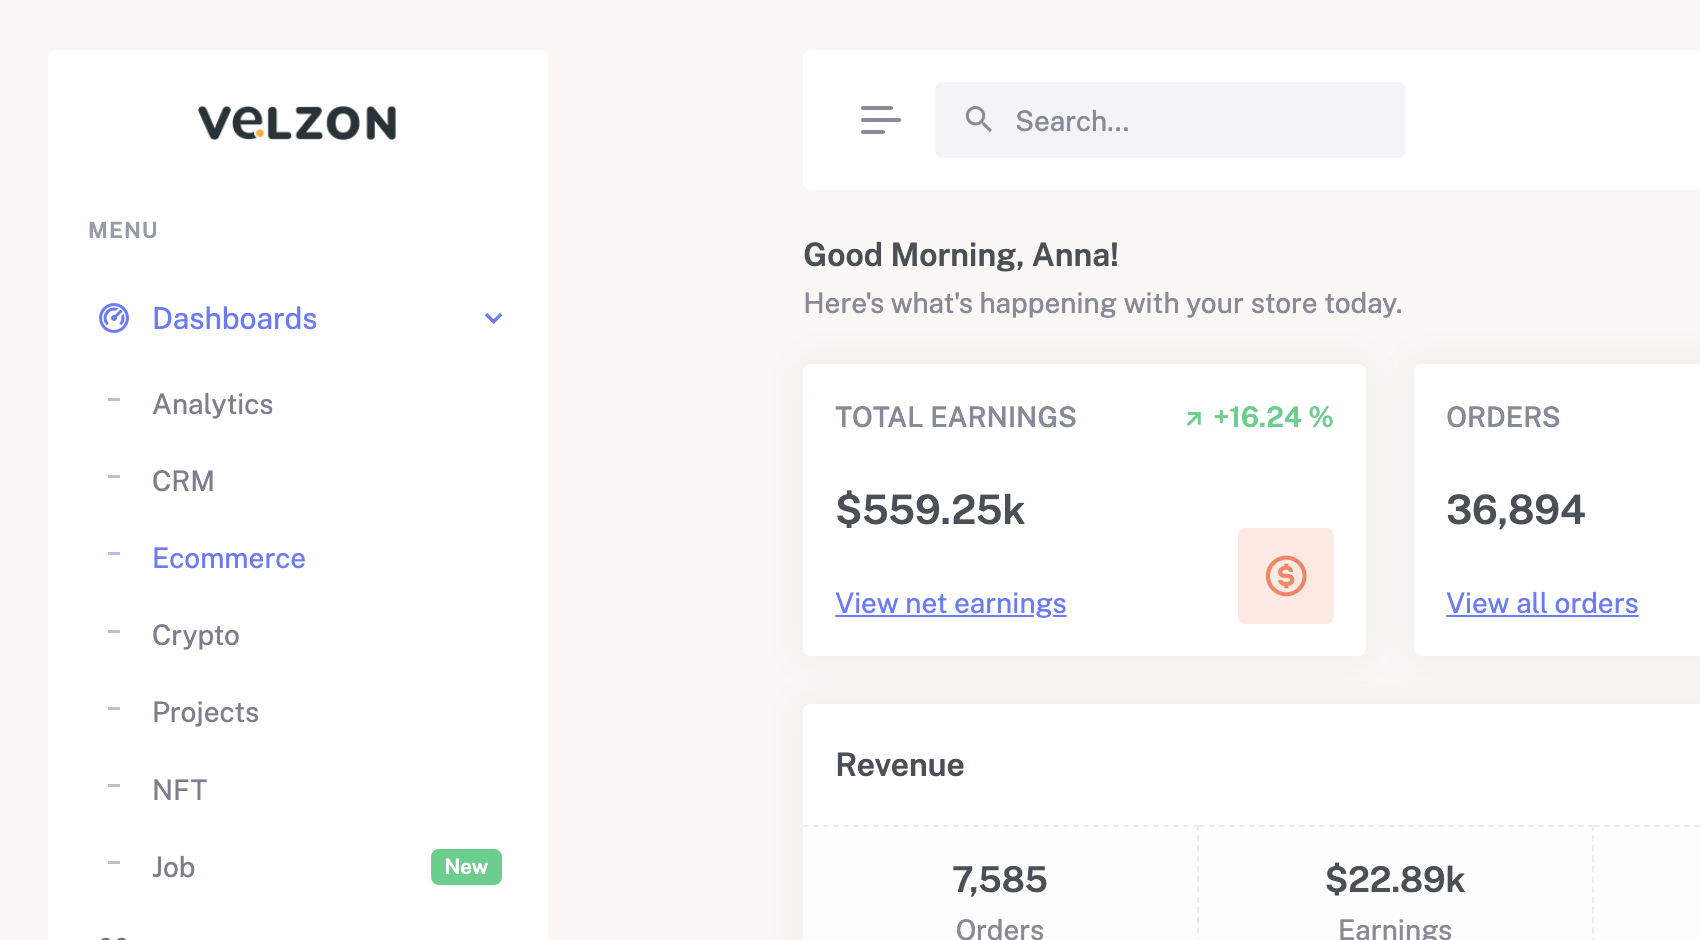Click the New badge beside Job
1700x940 pixels.
pyautogui.click(x=466, y=867)
